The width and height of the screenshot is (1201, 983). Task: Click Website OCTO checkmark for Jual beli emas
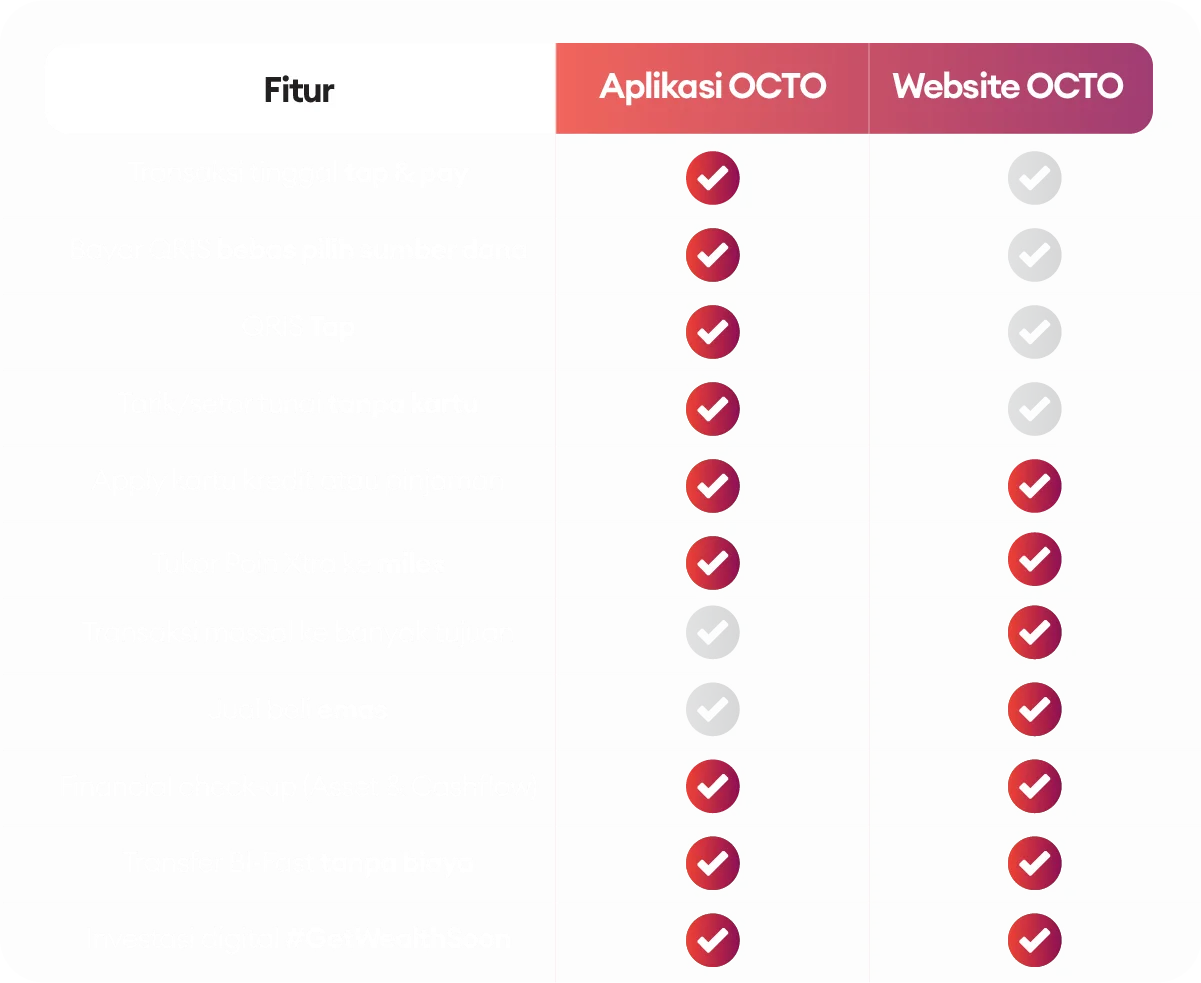1034,709
